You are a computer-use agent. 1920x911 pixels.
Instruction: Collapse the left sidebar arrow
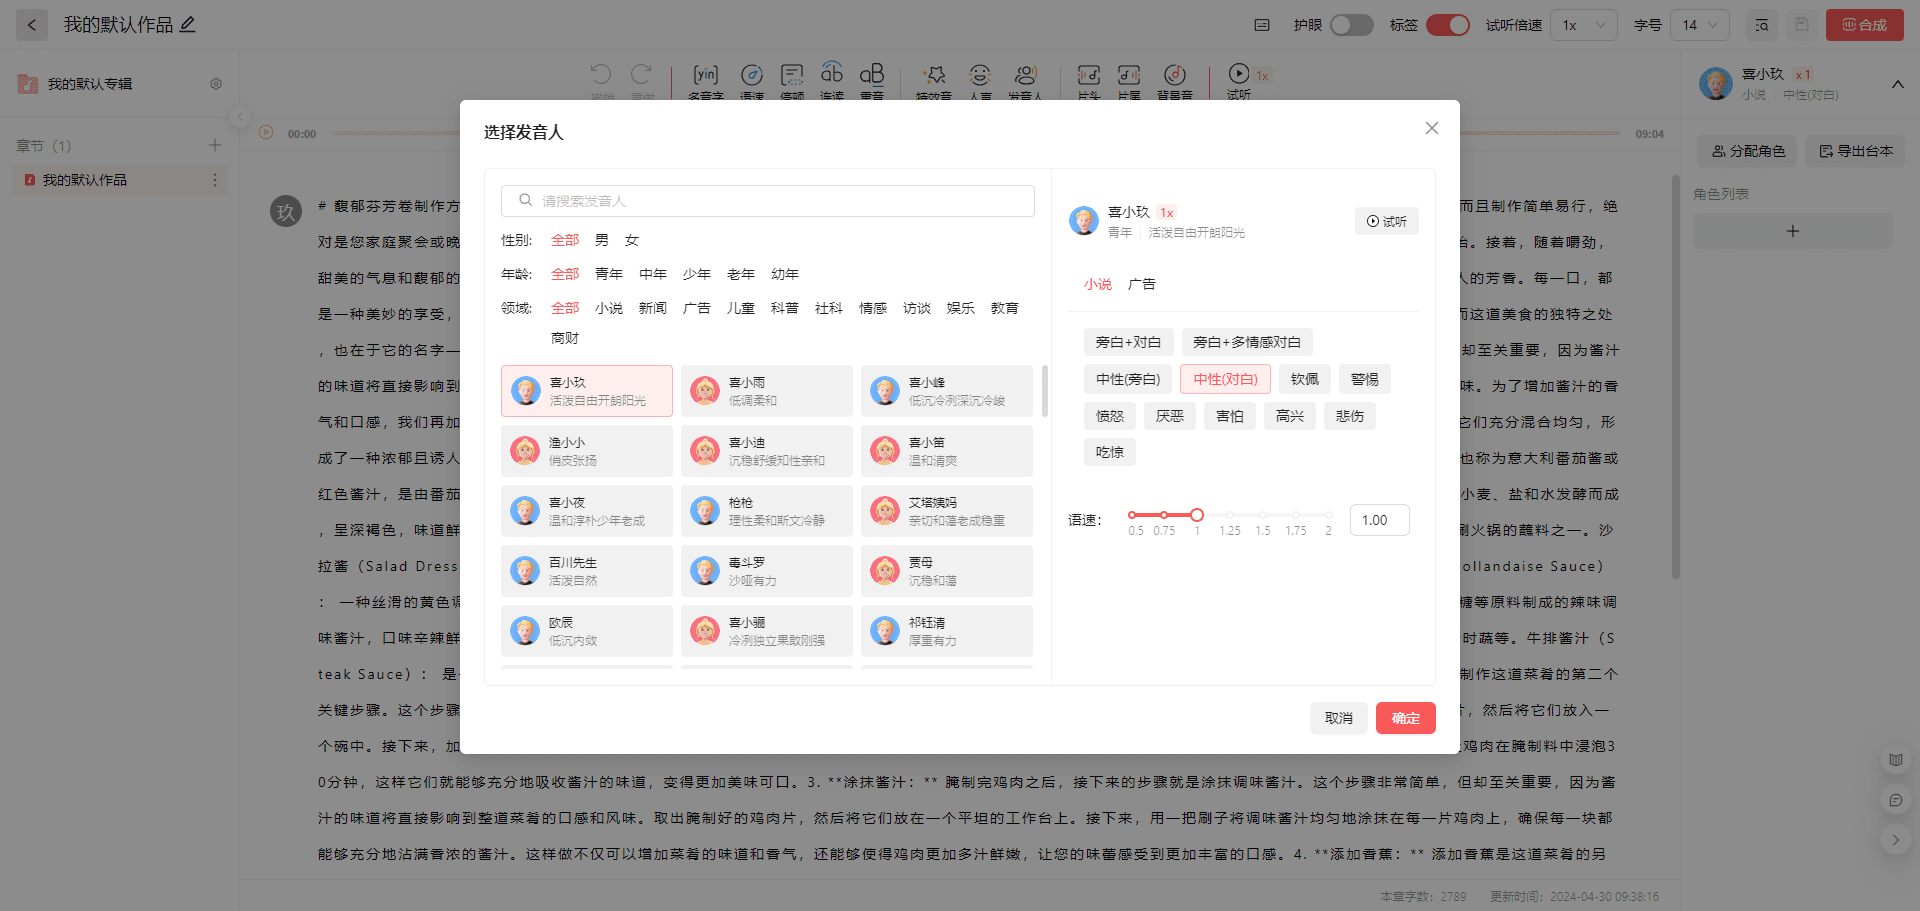(x=240, y=117)
